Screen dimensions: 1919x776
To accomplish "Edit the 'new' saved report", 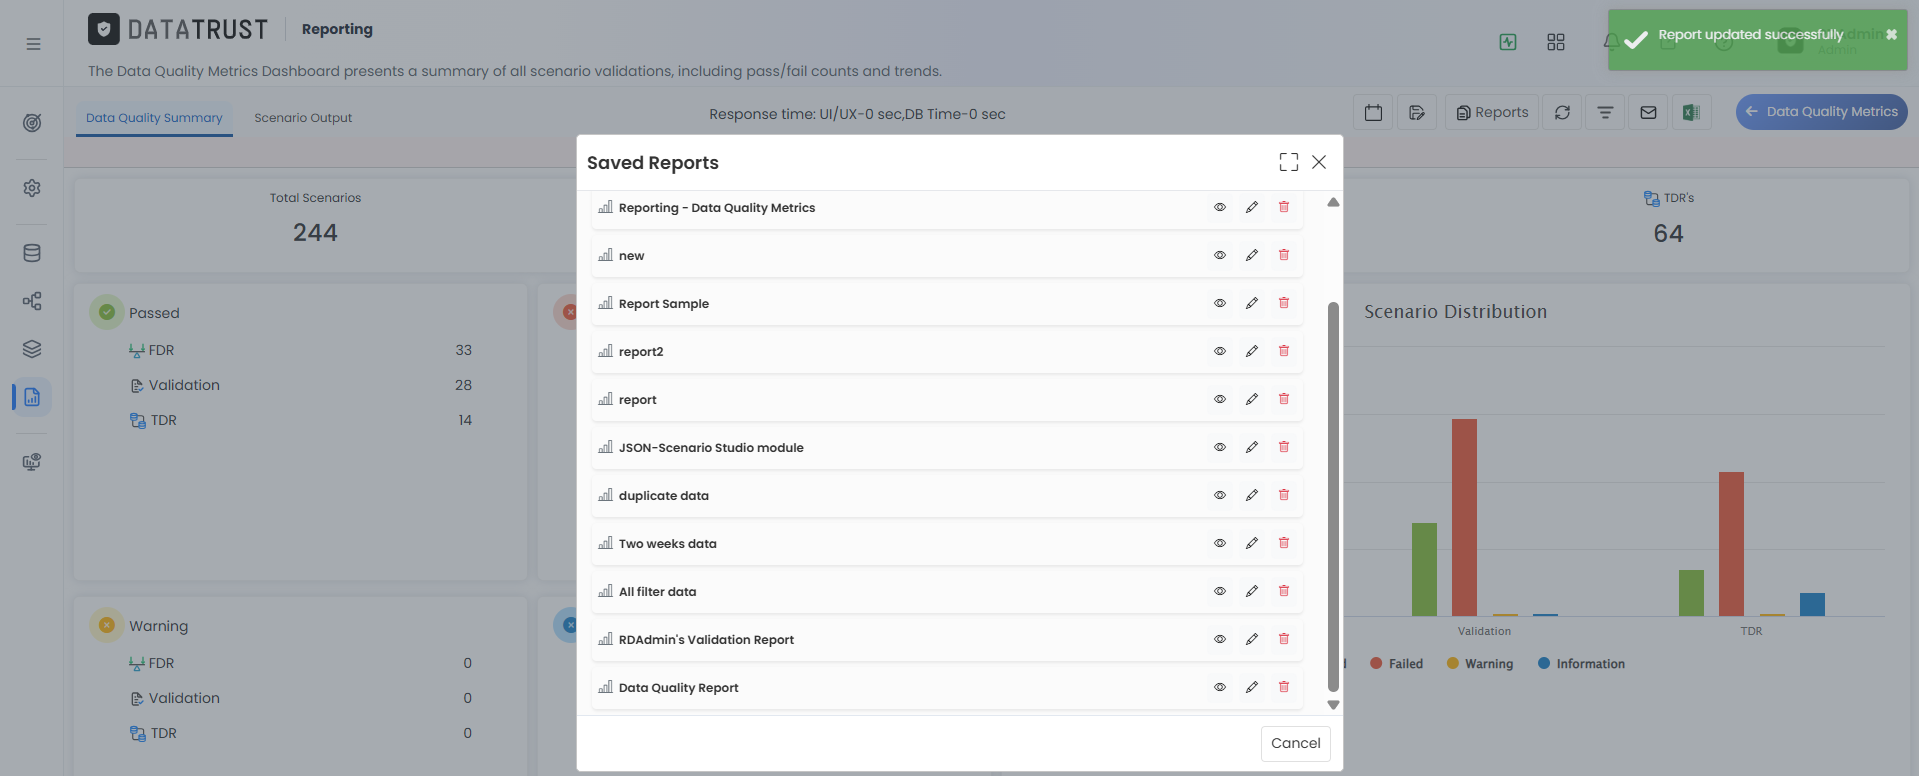I will (1252, 255).
